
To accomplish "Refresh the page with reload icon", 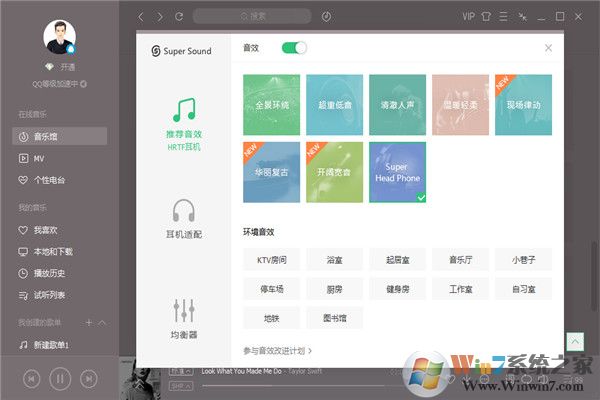I will [178, 16].
